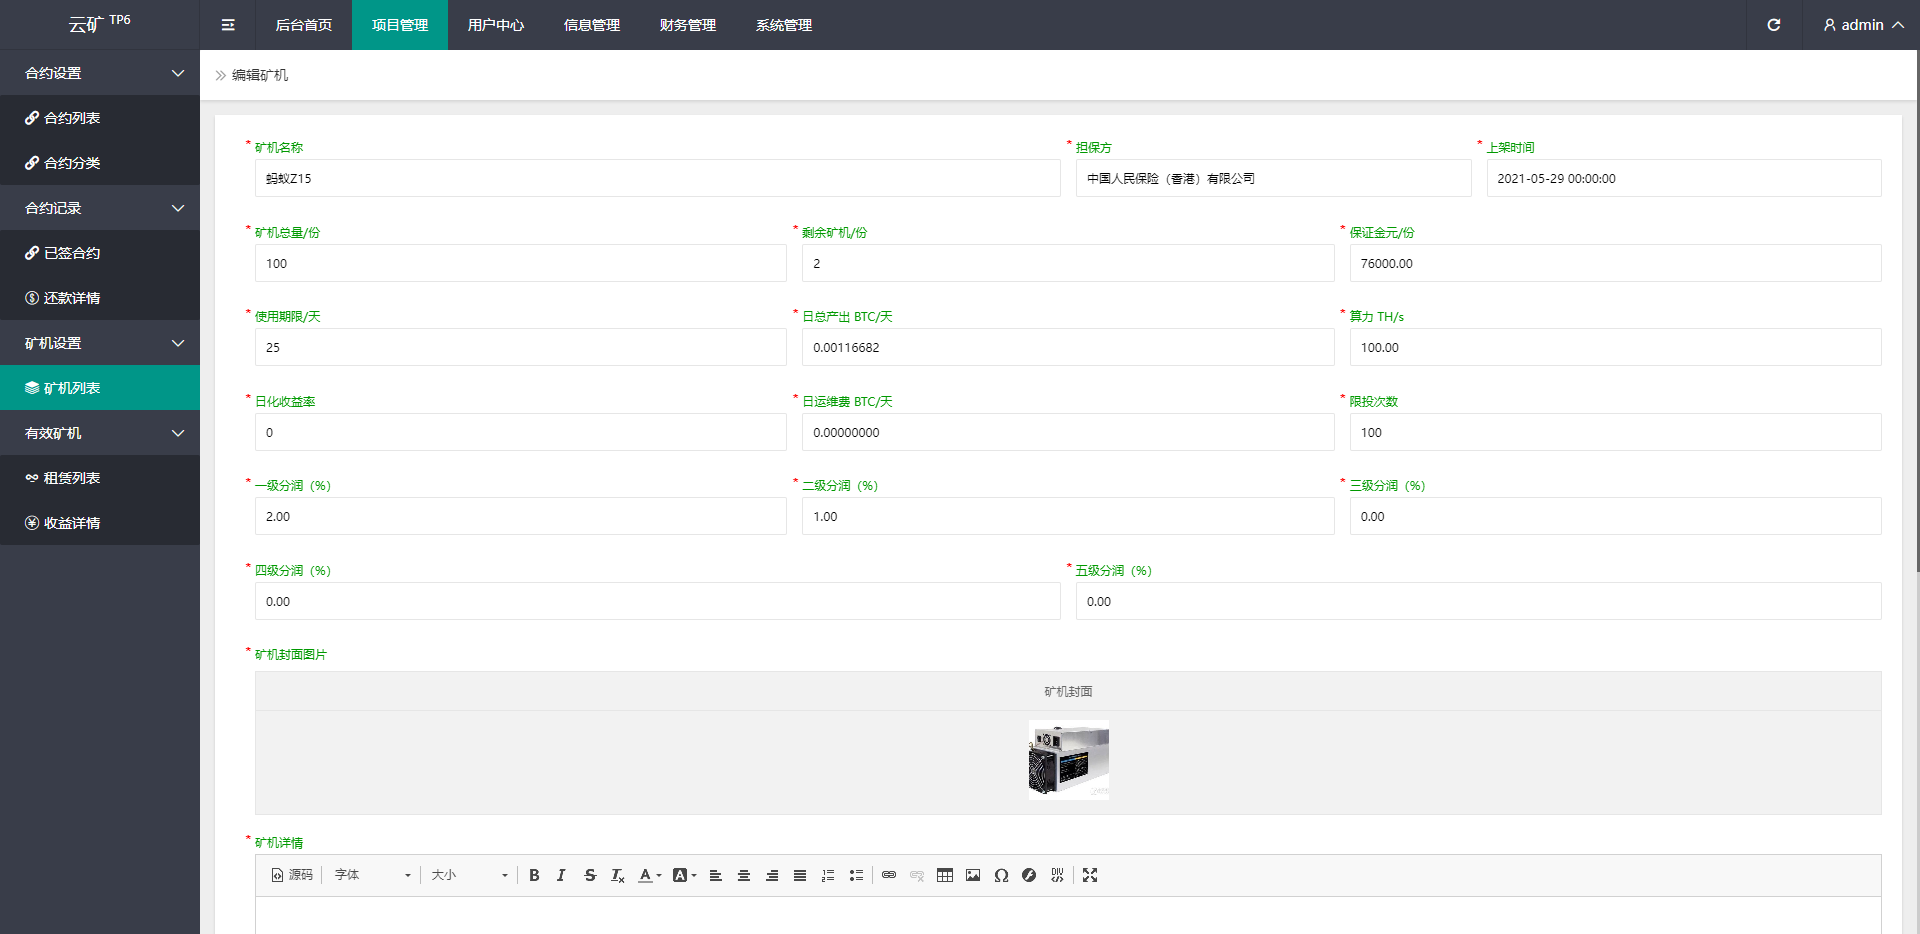Viewport: 1920px width, 934px height.
Task: Select 矿机列表 in sidebar
Action: click(x=100, y=388)
